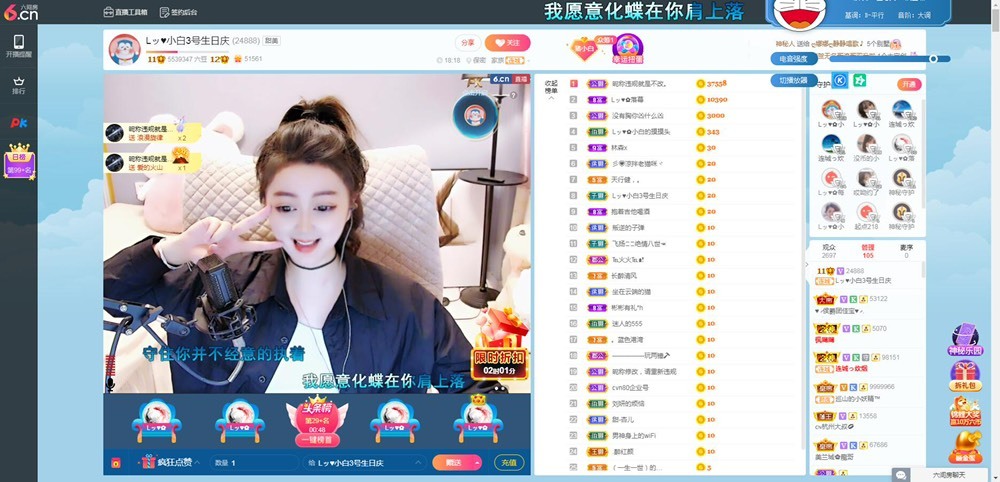The image size is (1000, 482).
Task: Click the round avatar bubble in the video
Action: [474, 115]
